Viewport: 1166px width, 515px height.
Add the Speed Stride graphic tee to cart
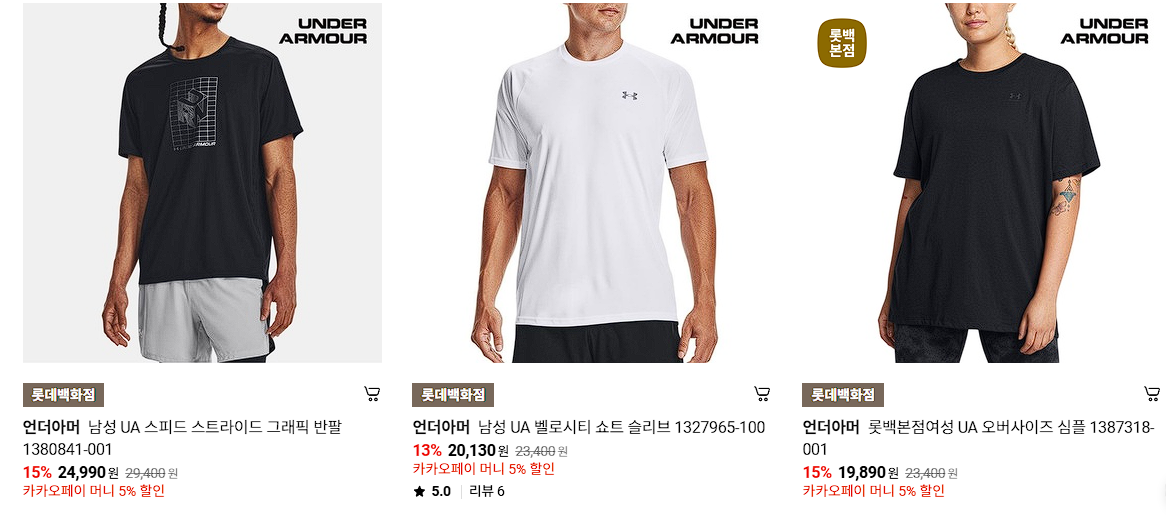tap(373, 394)
